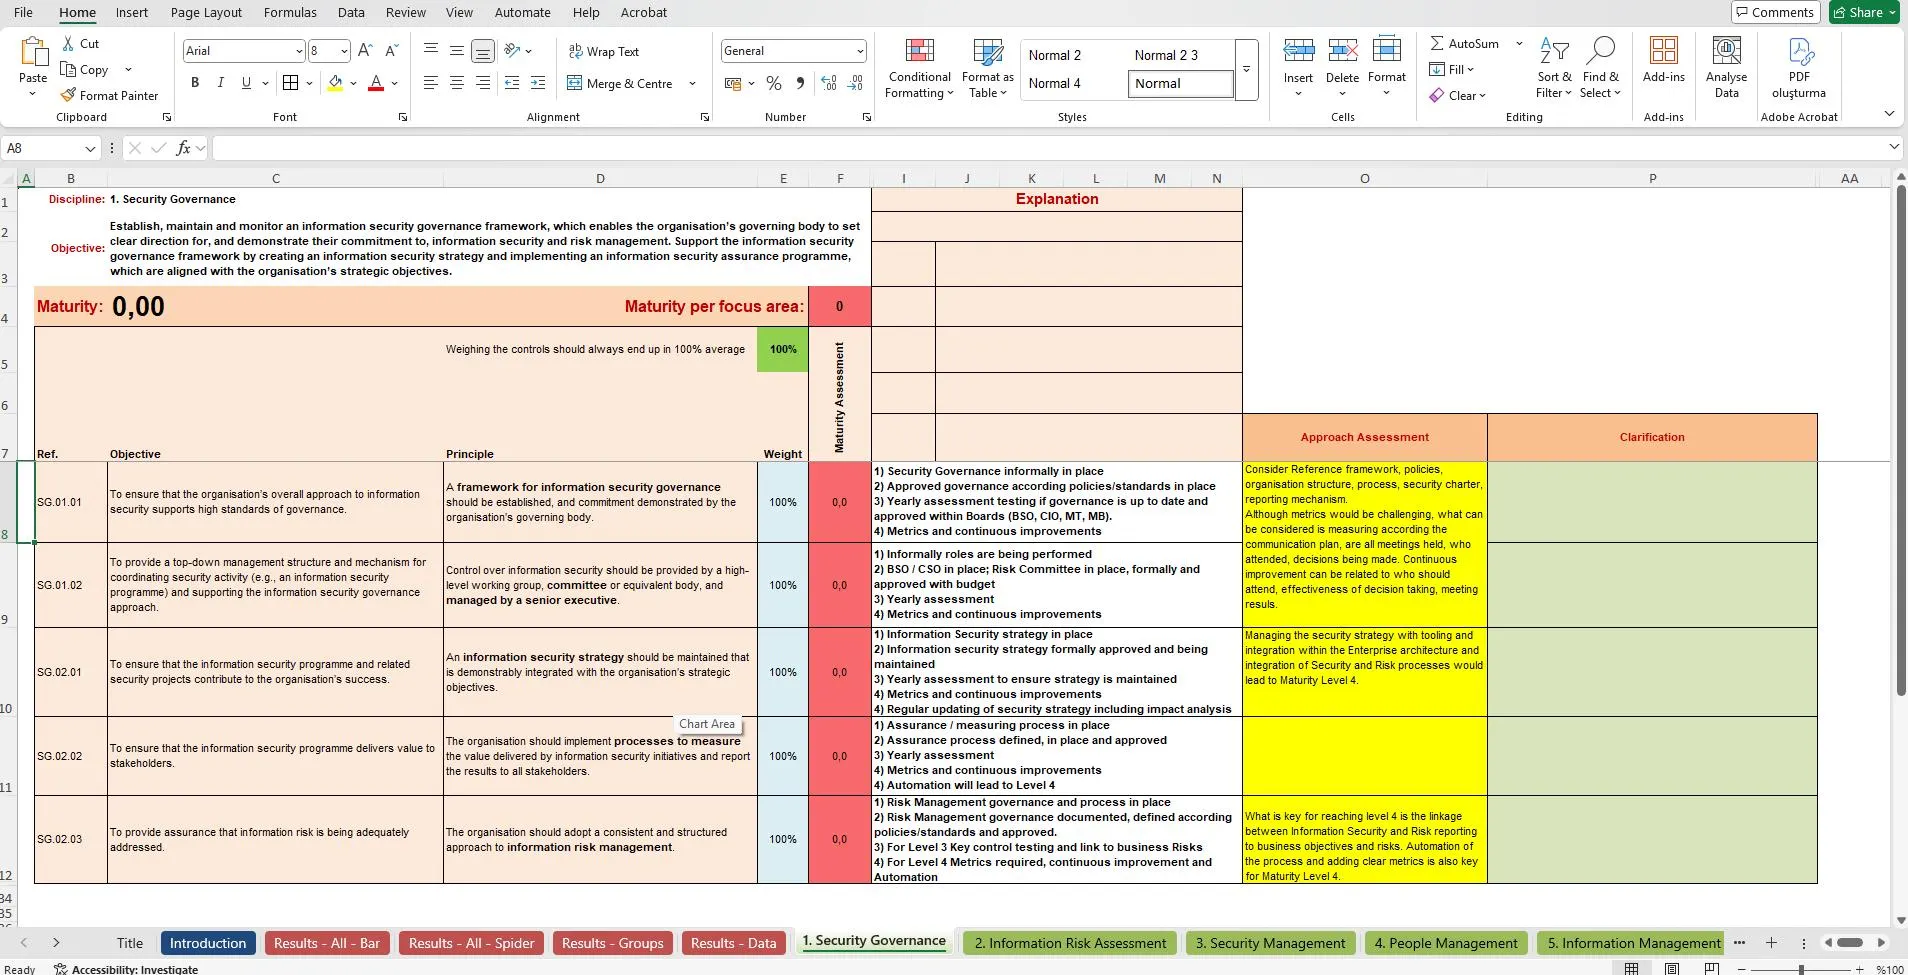Apply the Normal 2 cell style

click(x=1055, y=55)
